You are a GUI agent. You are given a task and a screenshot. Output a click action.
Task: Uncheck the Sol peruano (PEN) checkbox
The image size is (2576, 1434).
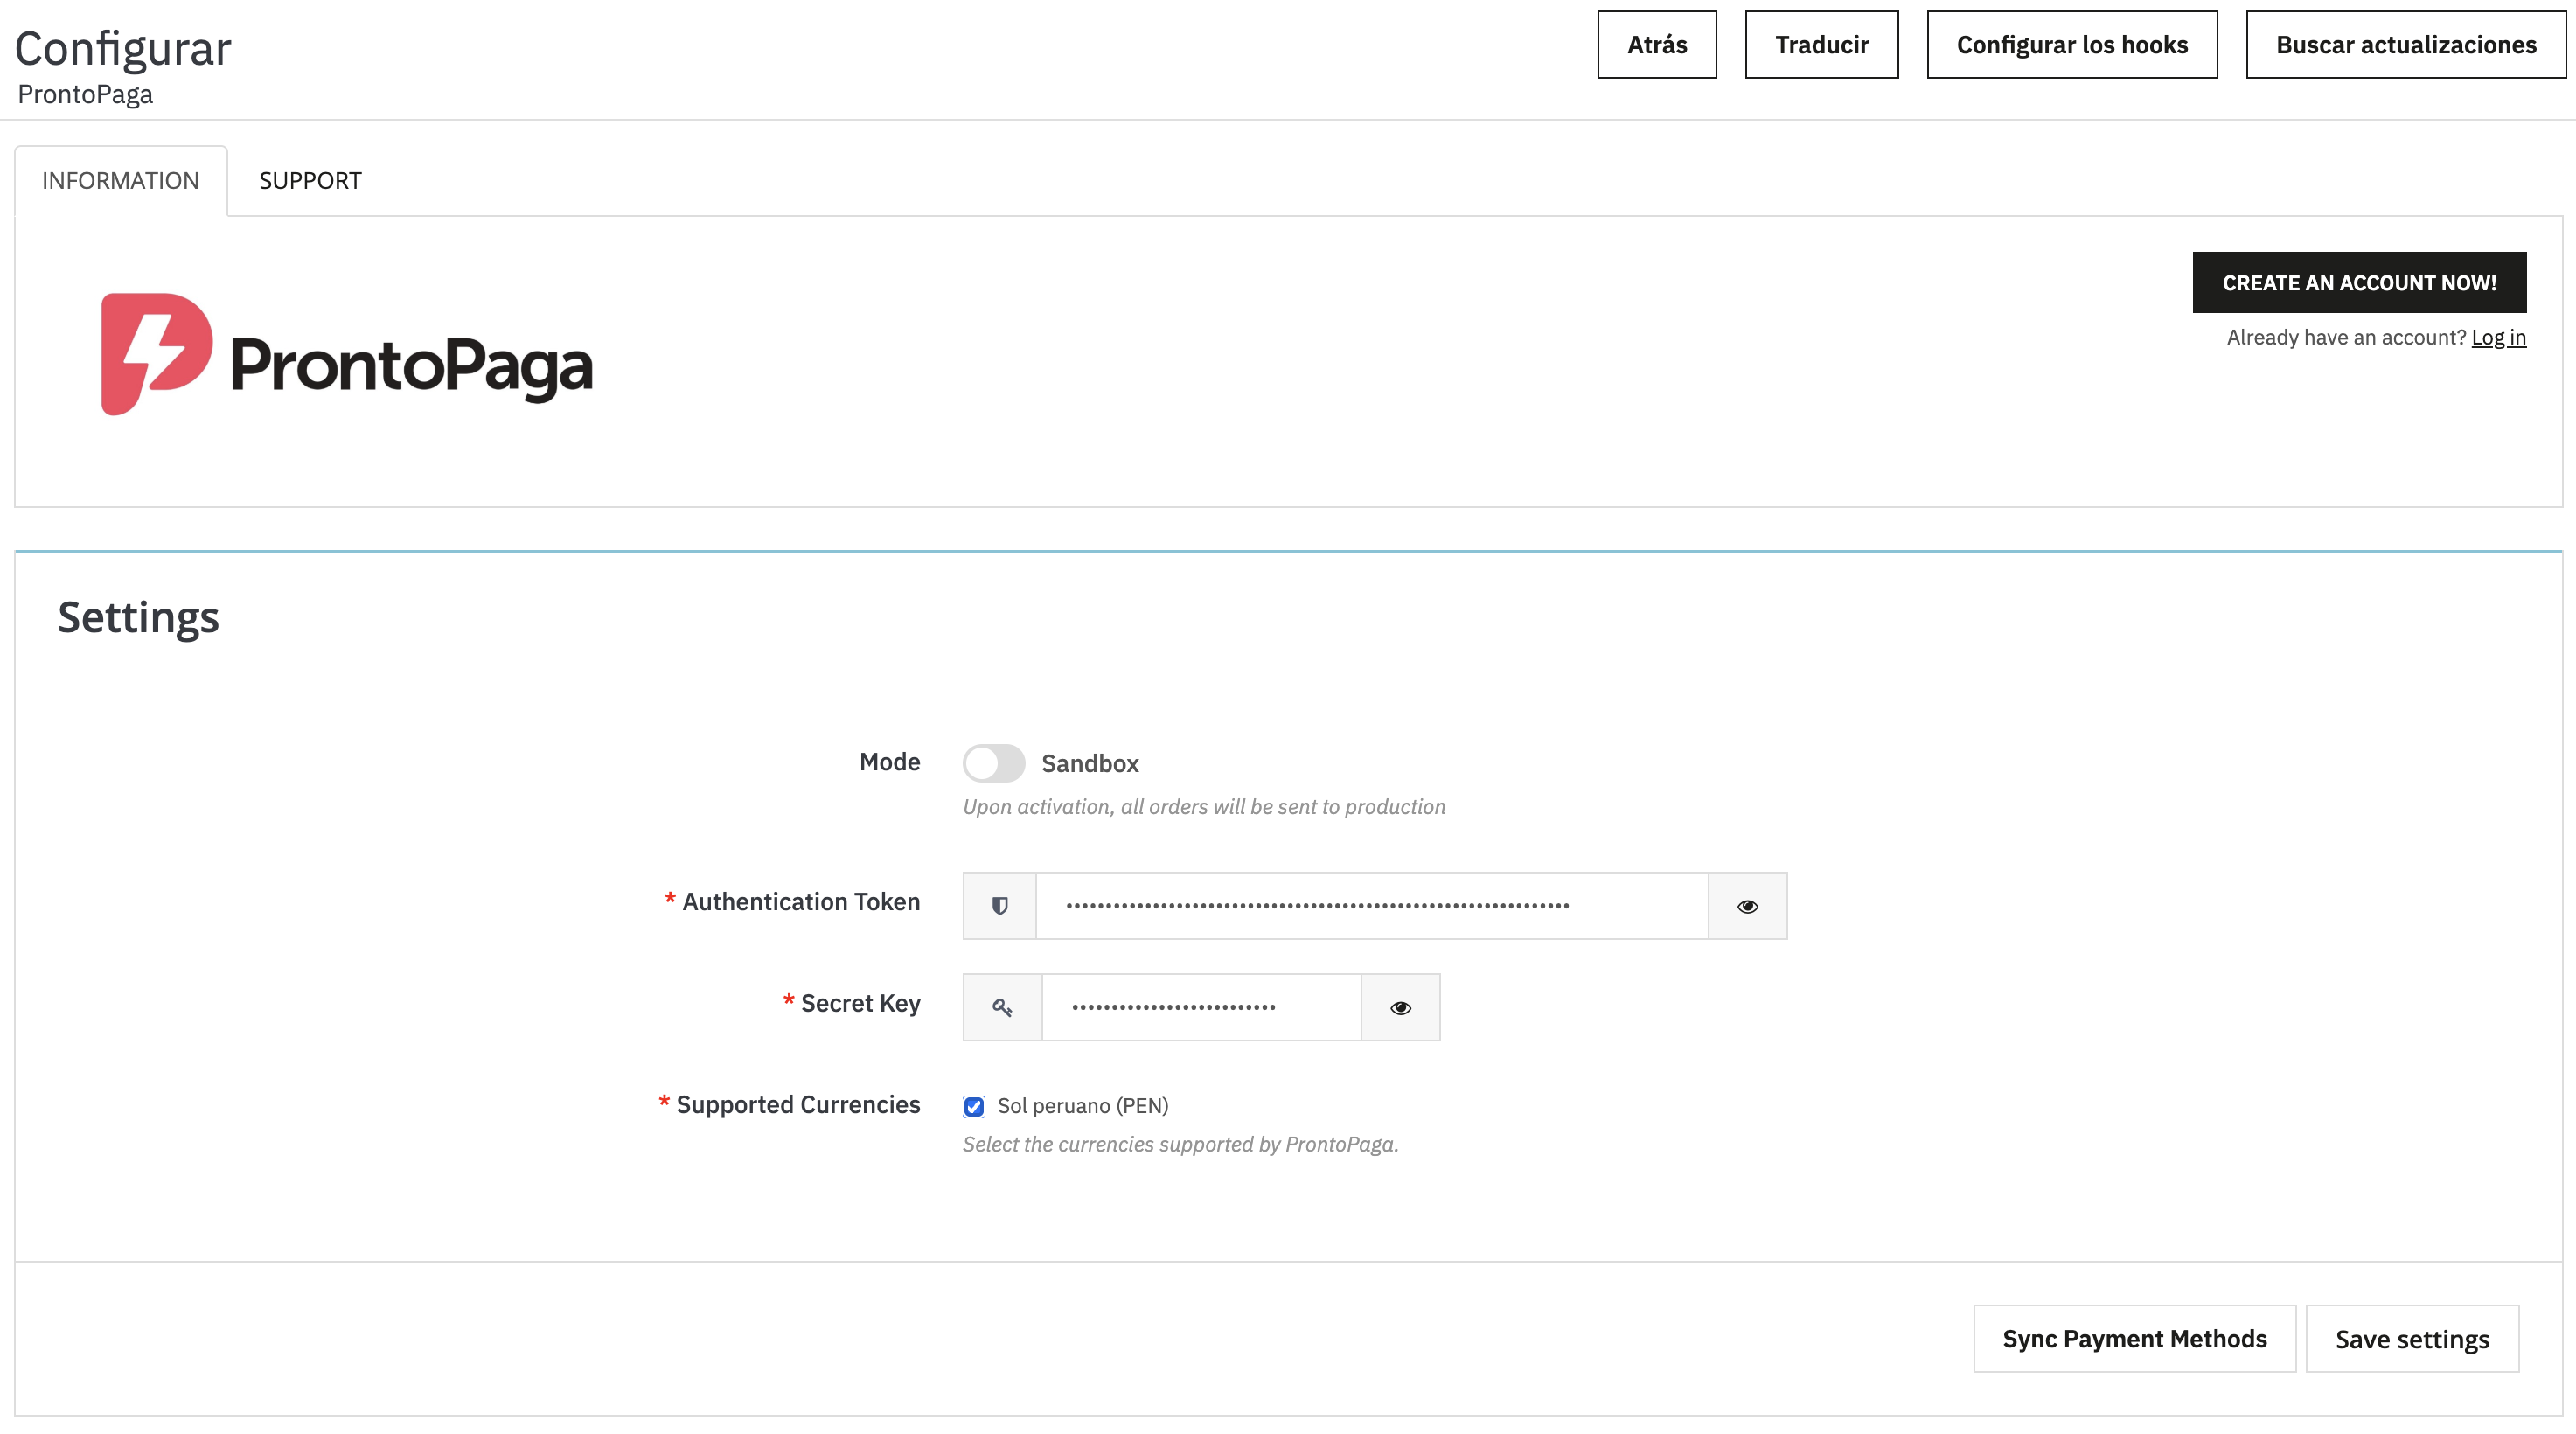(x=974, y=1106)
